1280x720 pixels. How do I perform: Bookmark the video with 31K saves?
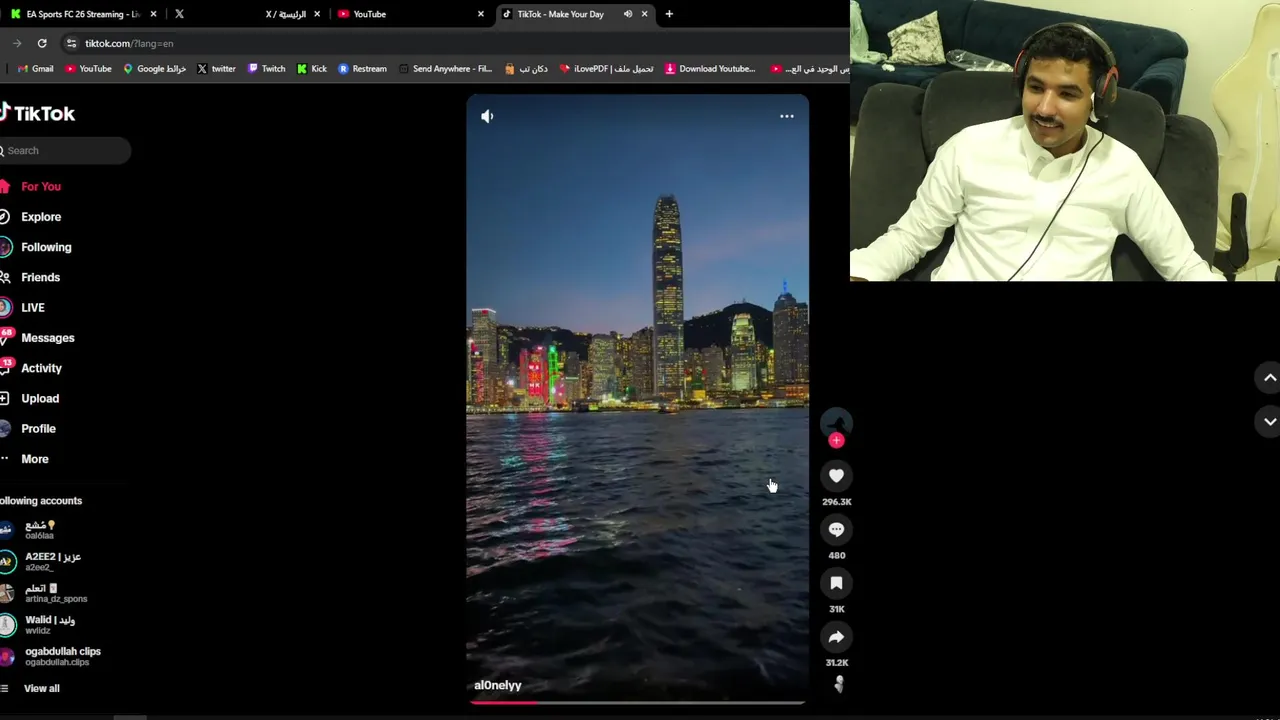tap(836, 583)
